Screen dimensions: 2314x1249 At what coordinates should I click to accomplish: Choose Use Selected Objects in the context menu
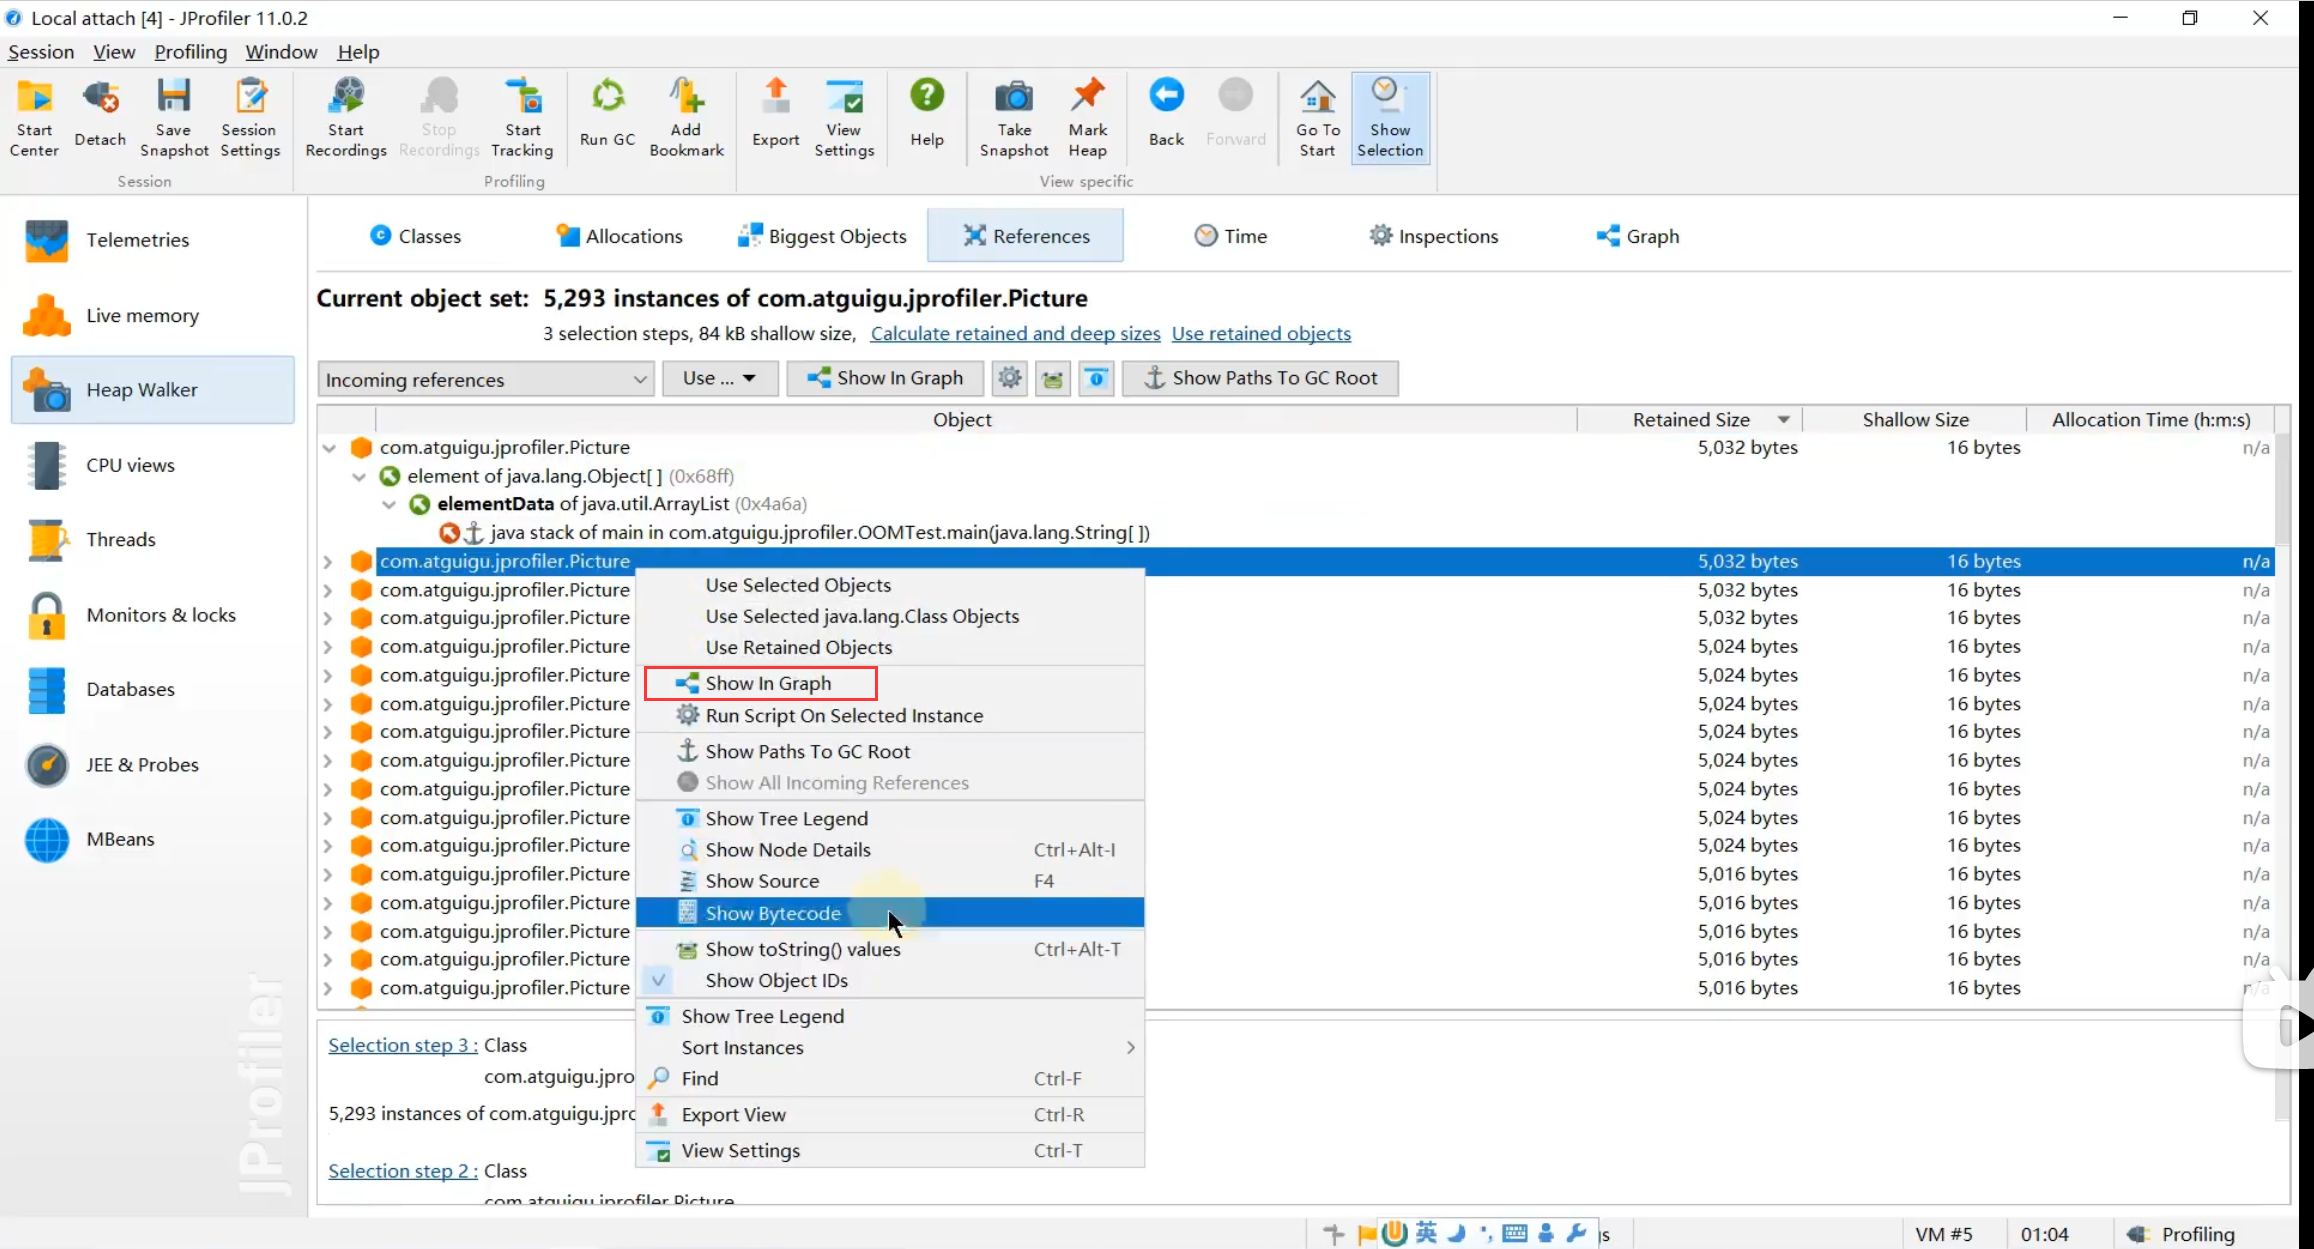click(x=890, y=585)
